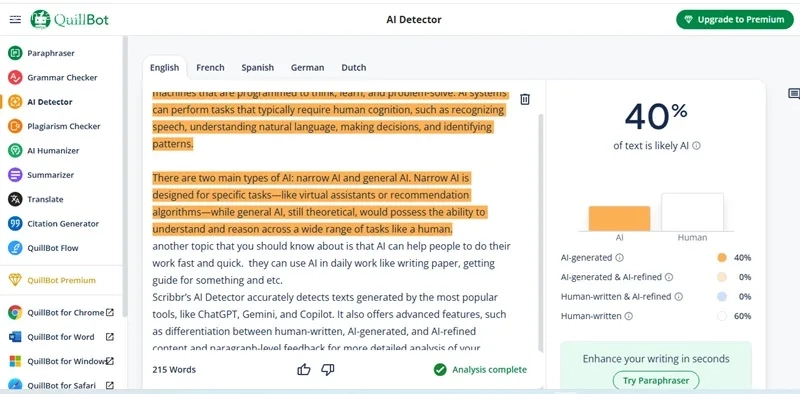800x394 pixels.
Task: Click the QuillBot Premium diamond icon
Action: tap(15, 280)
